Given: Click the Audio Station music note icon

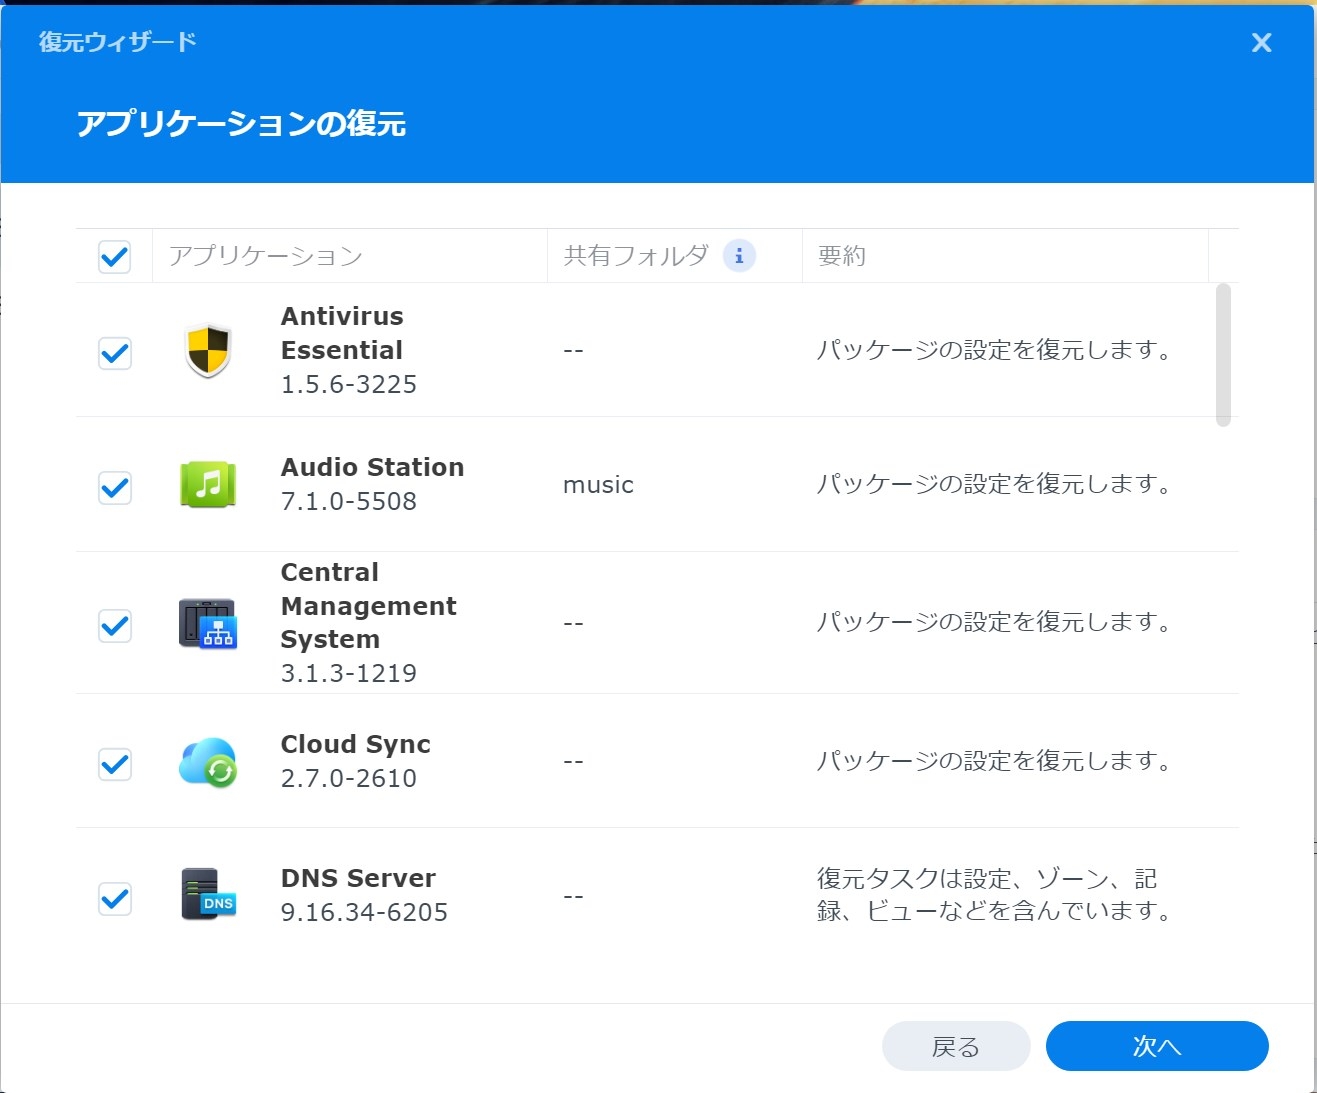Looking at the screenshot, I should tap(208, 485).
